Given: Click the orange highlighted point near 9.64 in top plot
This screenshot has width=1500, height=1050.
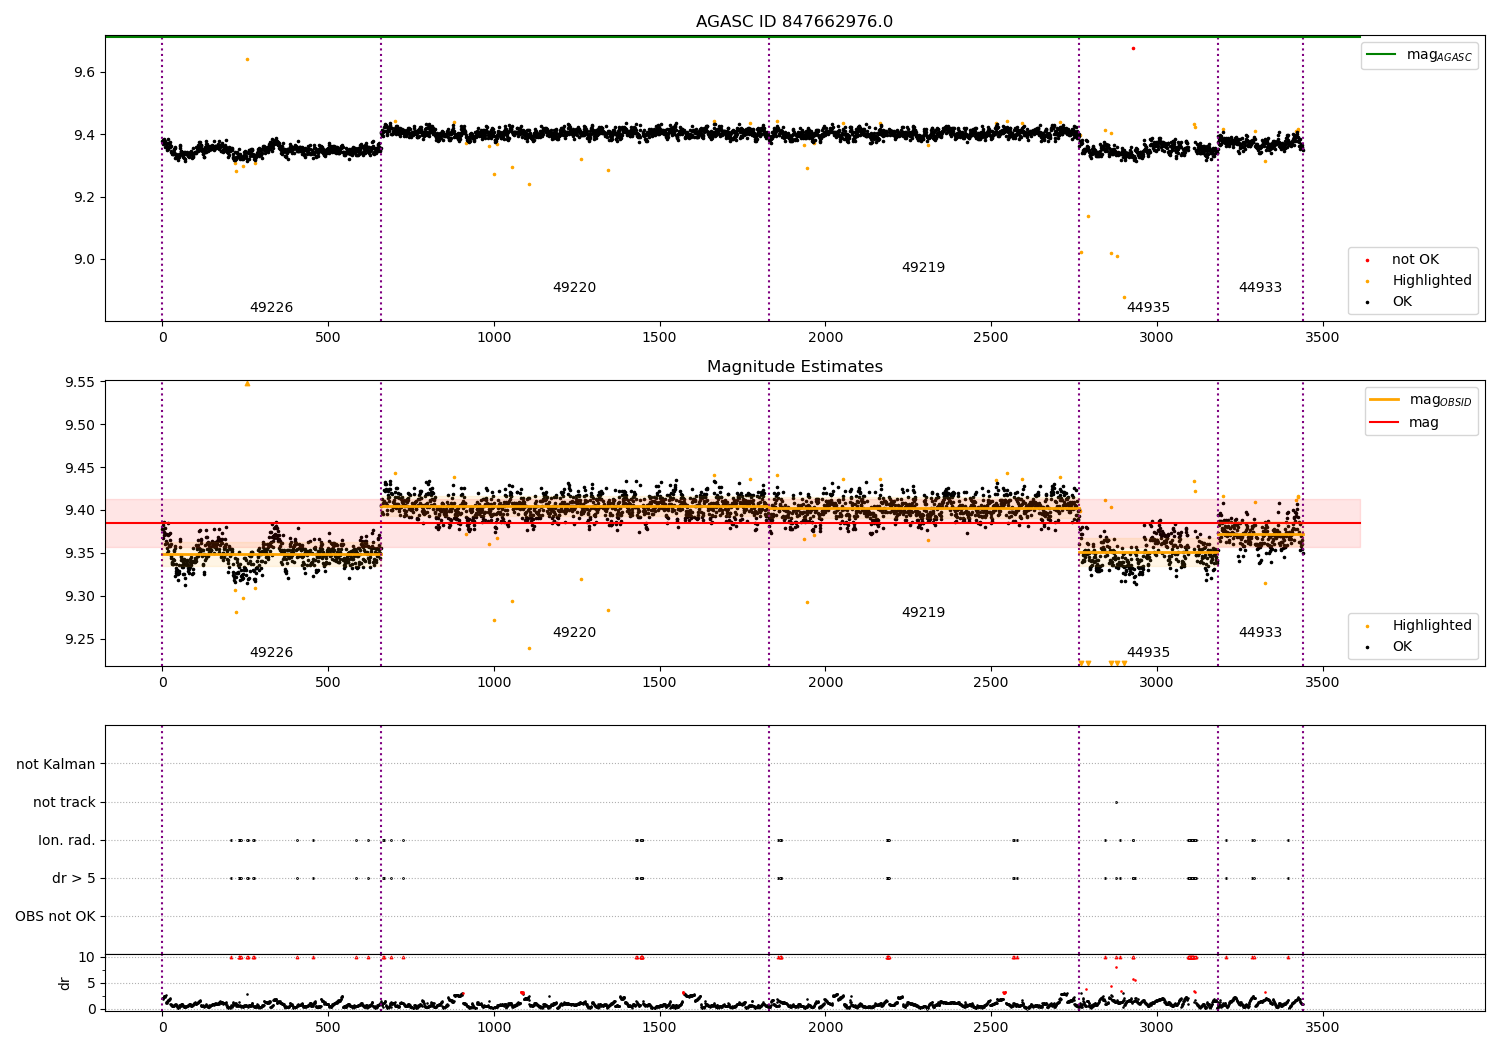Looking at the screenshot, I should point(247,59).
